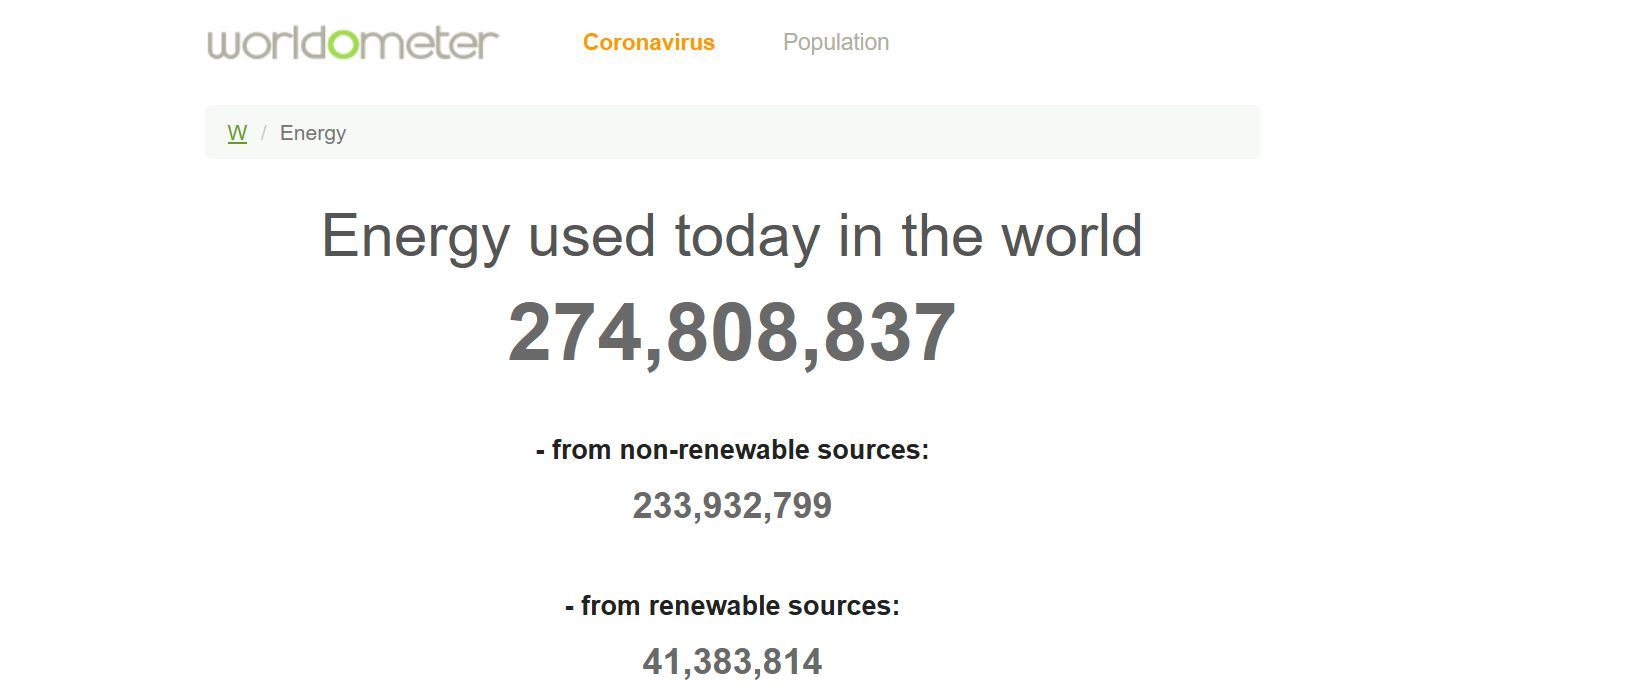The width and height of the screenshot is (1633, 698).
Task: Click the green "o" in the worldometer logo
Action: pos(342,44)
